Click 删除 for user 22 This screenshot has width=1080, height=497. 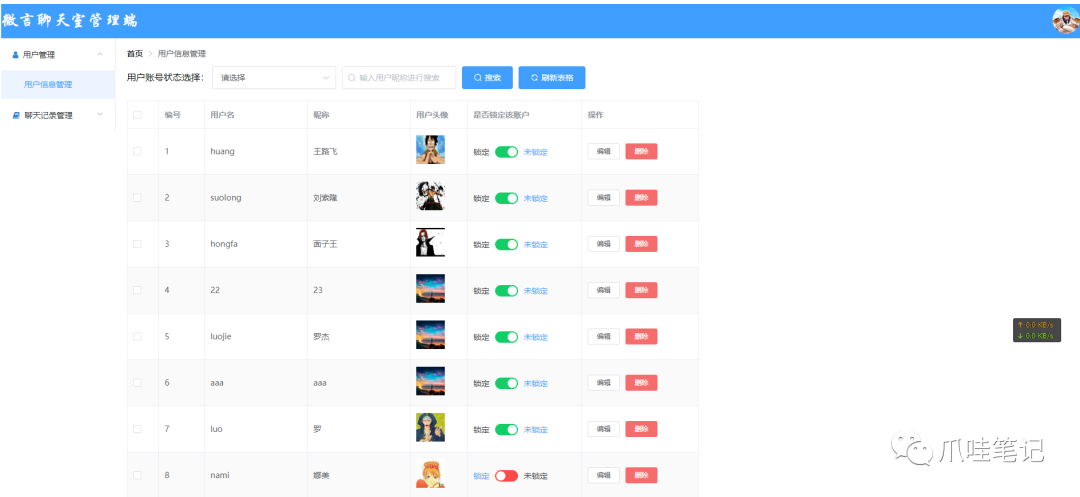click(641, 290)
